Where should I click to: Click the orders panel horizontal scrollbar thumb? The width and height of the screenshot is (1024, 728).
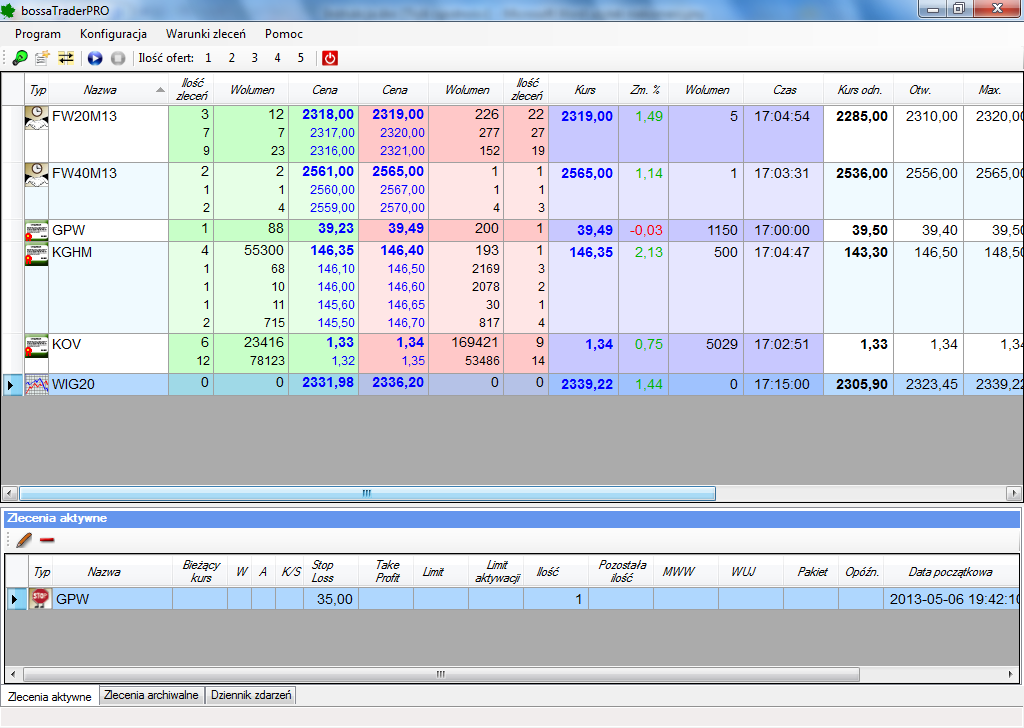click(441, 674)
